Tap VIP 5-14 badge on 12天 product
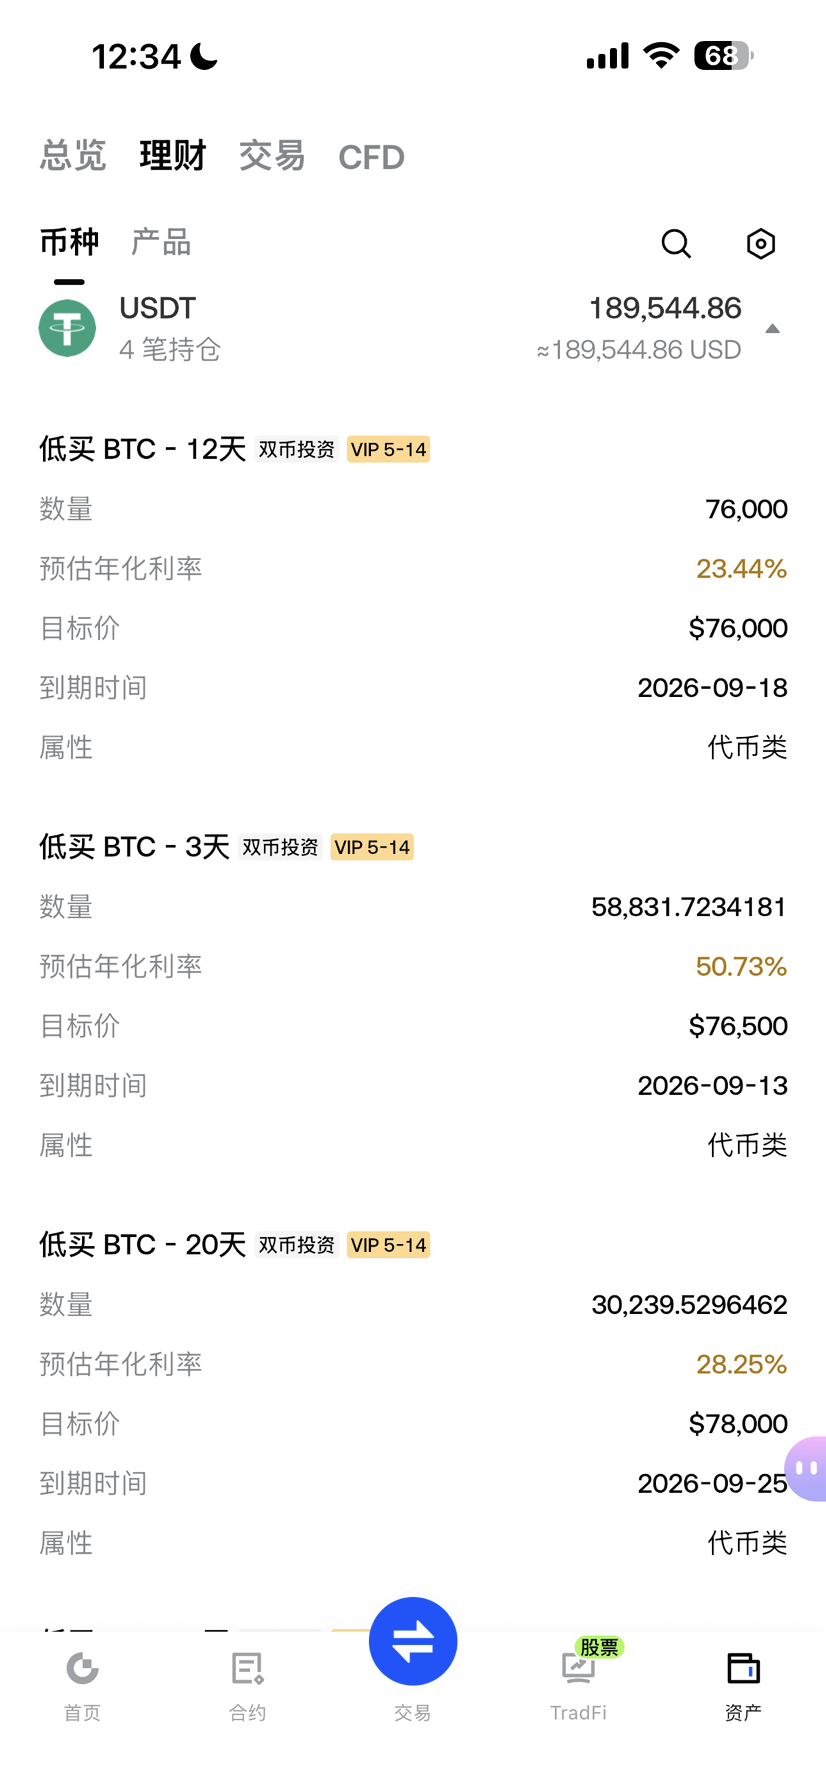826x1792 pixels. pos(389,450)
